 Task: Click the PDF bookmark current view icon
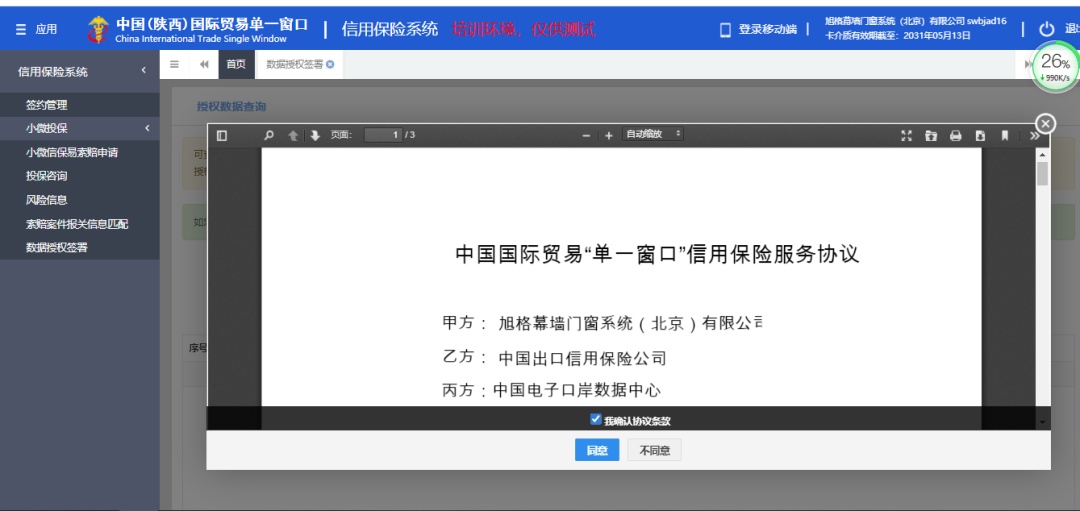(1004, 135)
